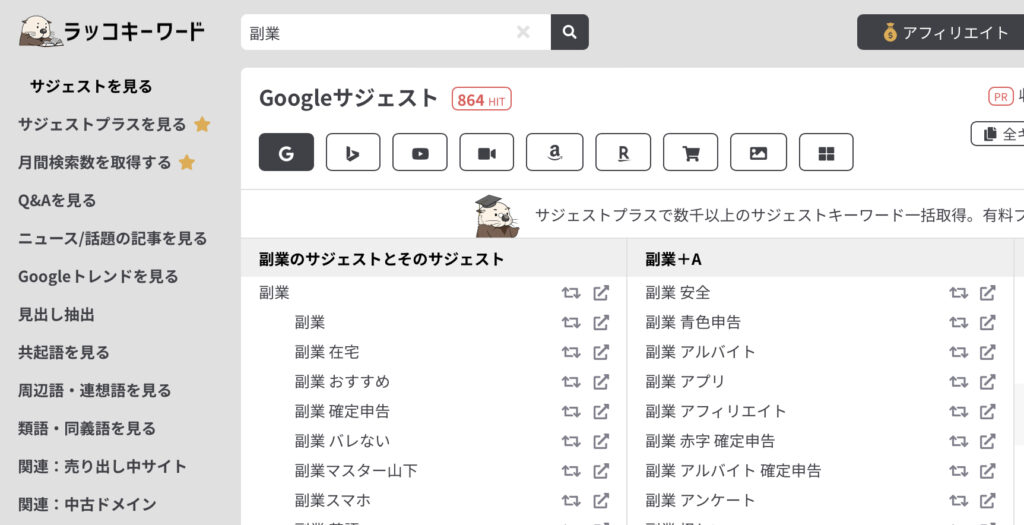Click the 副業＋A column header

[673, 259]
